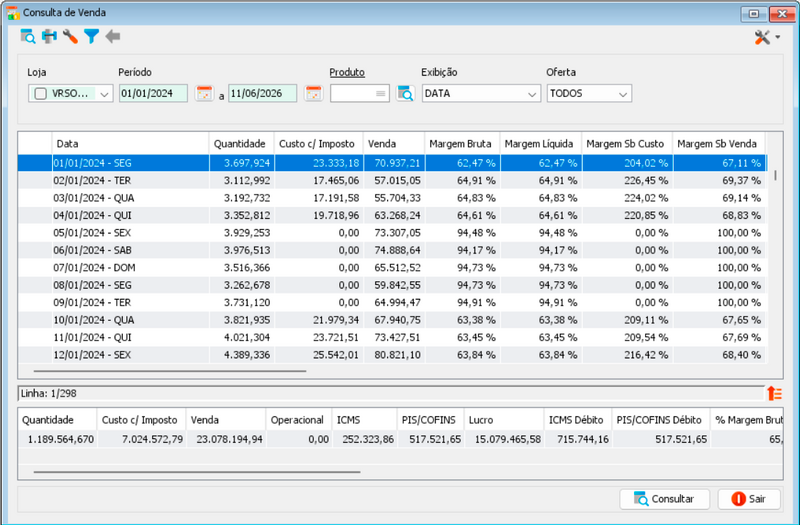Sort by Venda column header in main grid
The height and width of the screenshot is (525, 800).
tap(394, 144)
